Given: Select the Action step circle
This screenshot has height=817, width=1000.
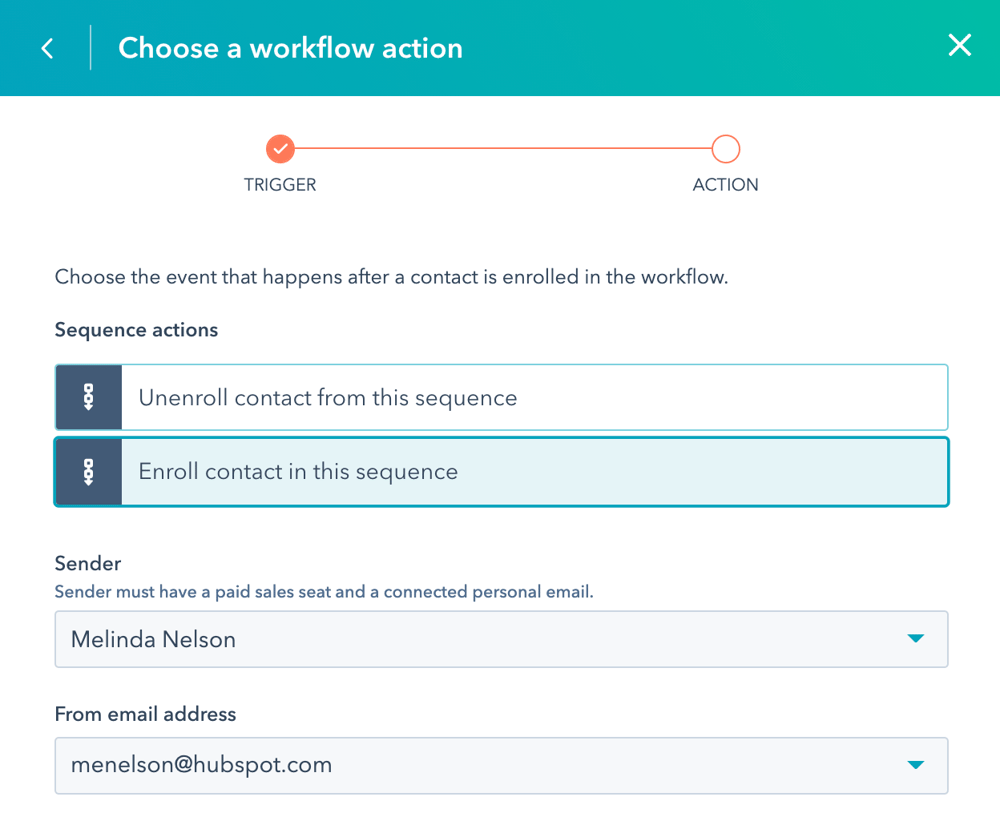Looking at the screenshot, I should pos(726,149).
